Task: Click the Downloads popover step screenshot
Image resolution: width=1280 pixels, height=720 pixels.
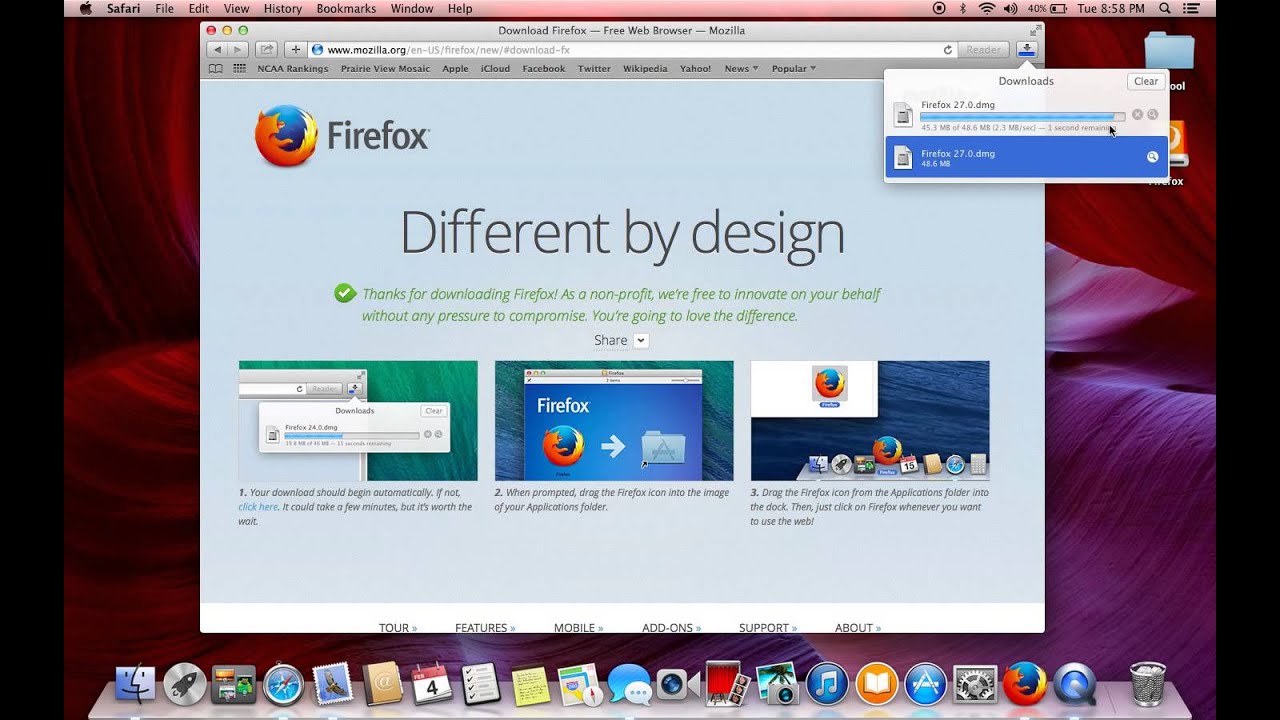Action: coord(358,421)
